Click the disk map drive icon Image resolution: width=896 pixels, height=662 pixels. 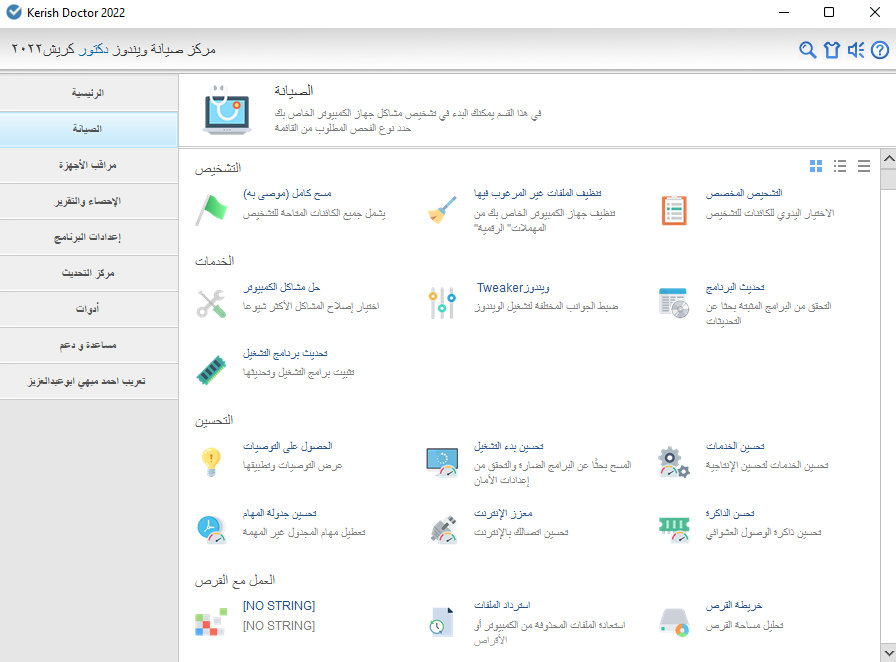(674, 622)
